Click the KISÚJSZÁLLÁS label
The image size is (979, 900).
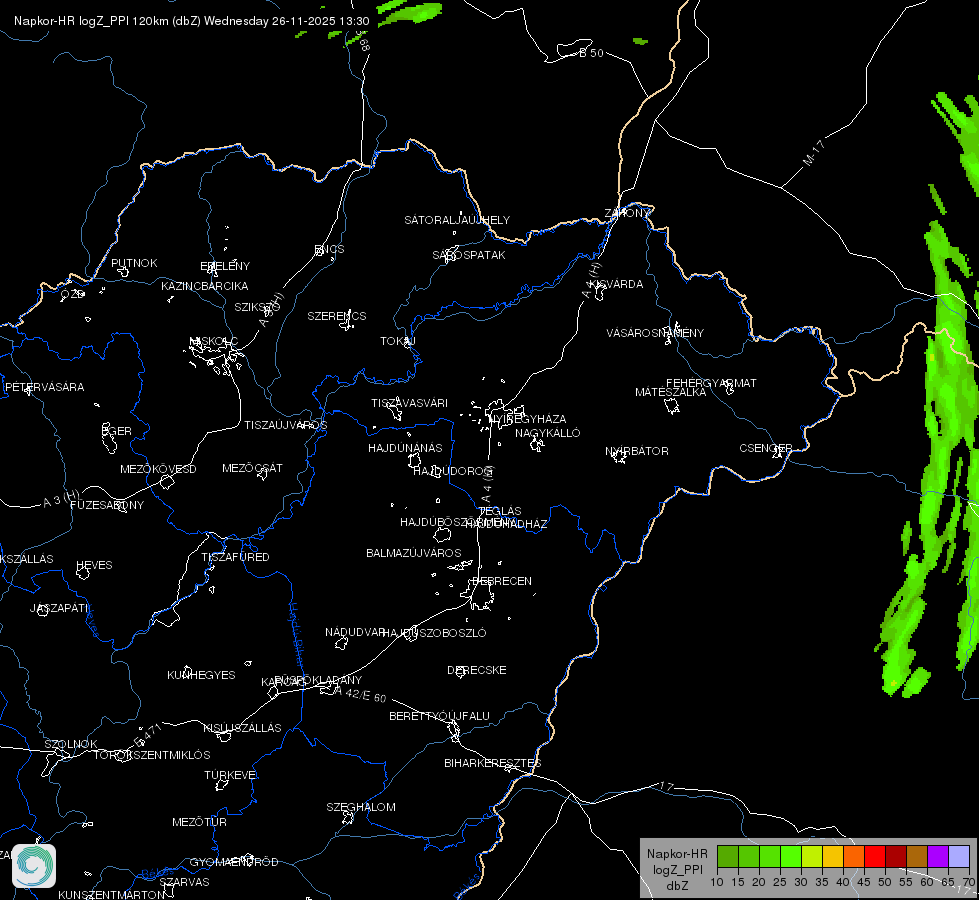pyautogui.click(x=242, y=728)
